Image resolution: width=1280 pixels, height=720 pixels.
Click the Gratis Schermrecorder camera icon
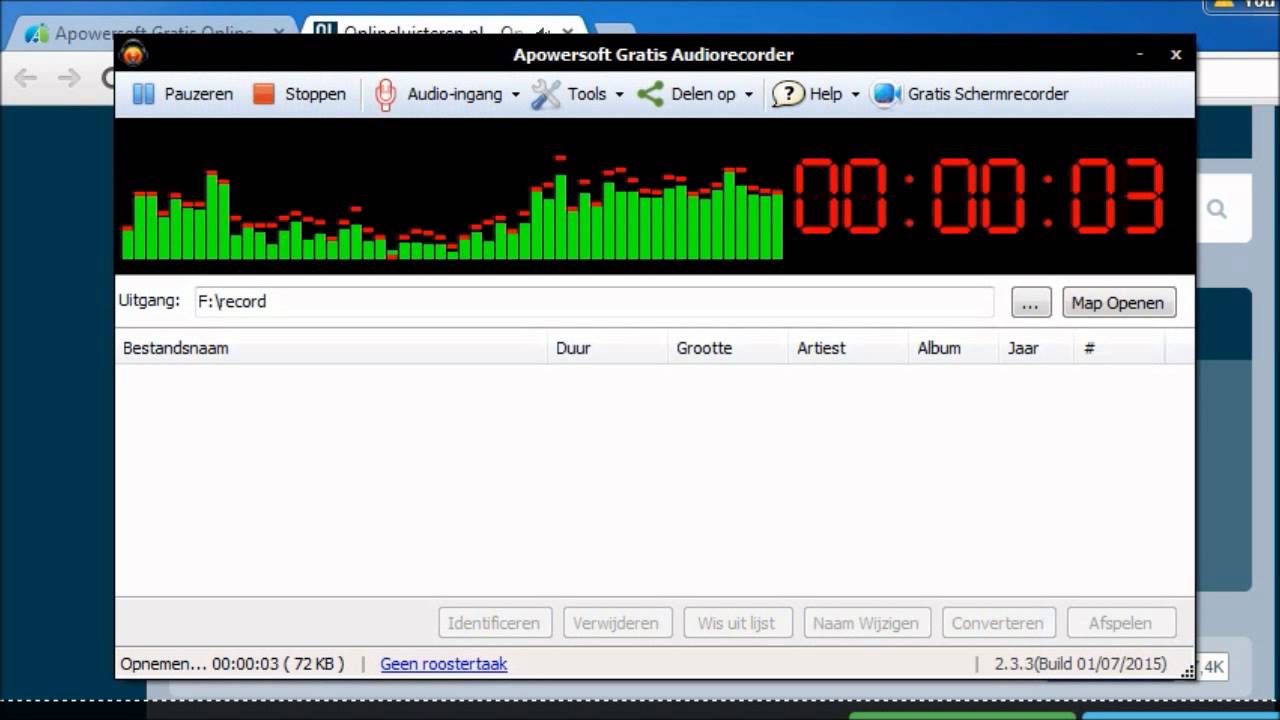pyautogui.click(x=886, y=94)
